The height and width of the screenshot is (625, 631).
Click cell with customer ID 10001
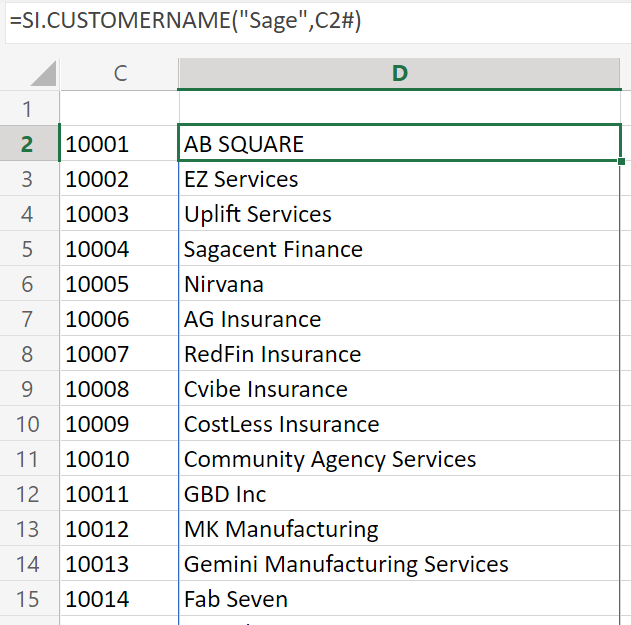120,144
